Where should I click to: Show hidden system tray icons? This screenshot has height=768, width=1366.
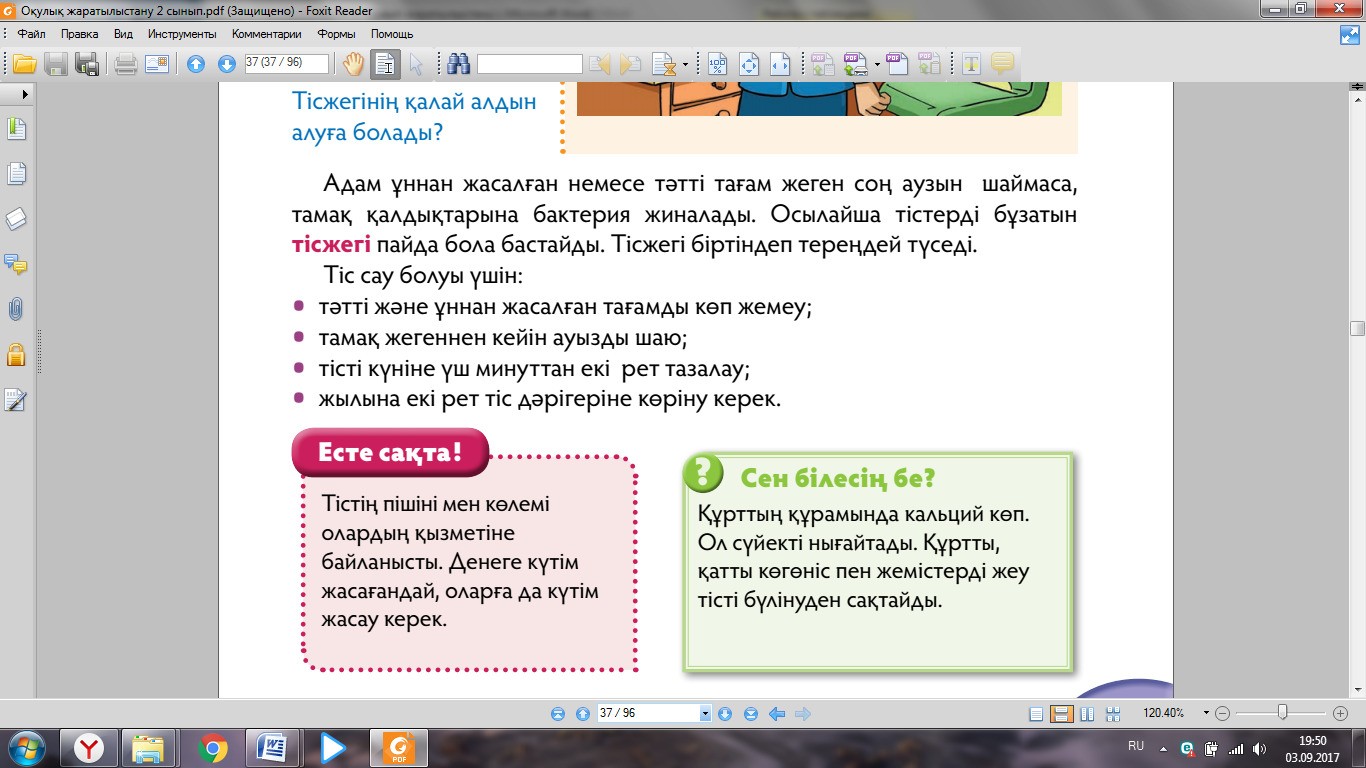(1162, 748)
